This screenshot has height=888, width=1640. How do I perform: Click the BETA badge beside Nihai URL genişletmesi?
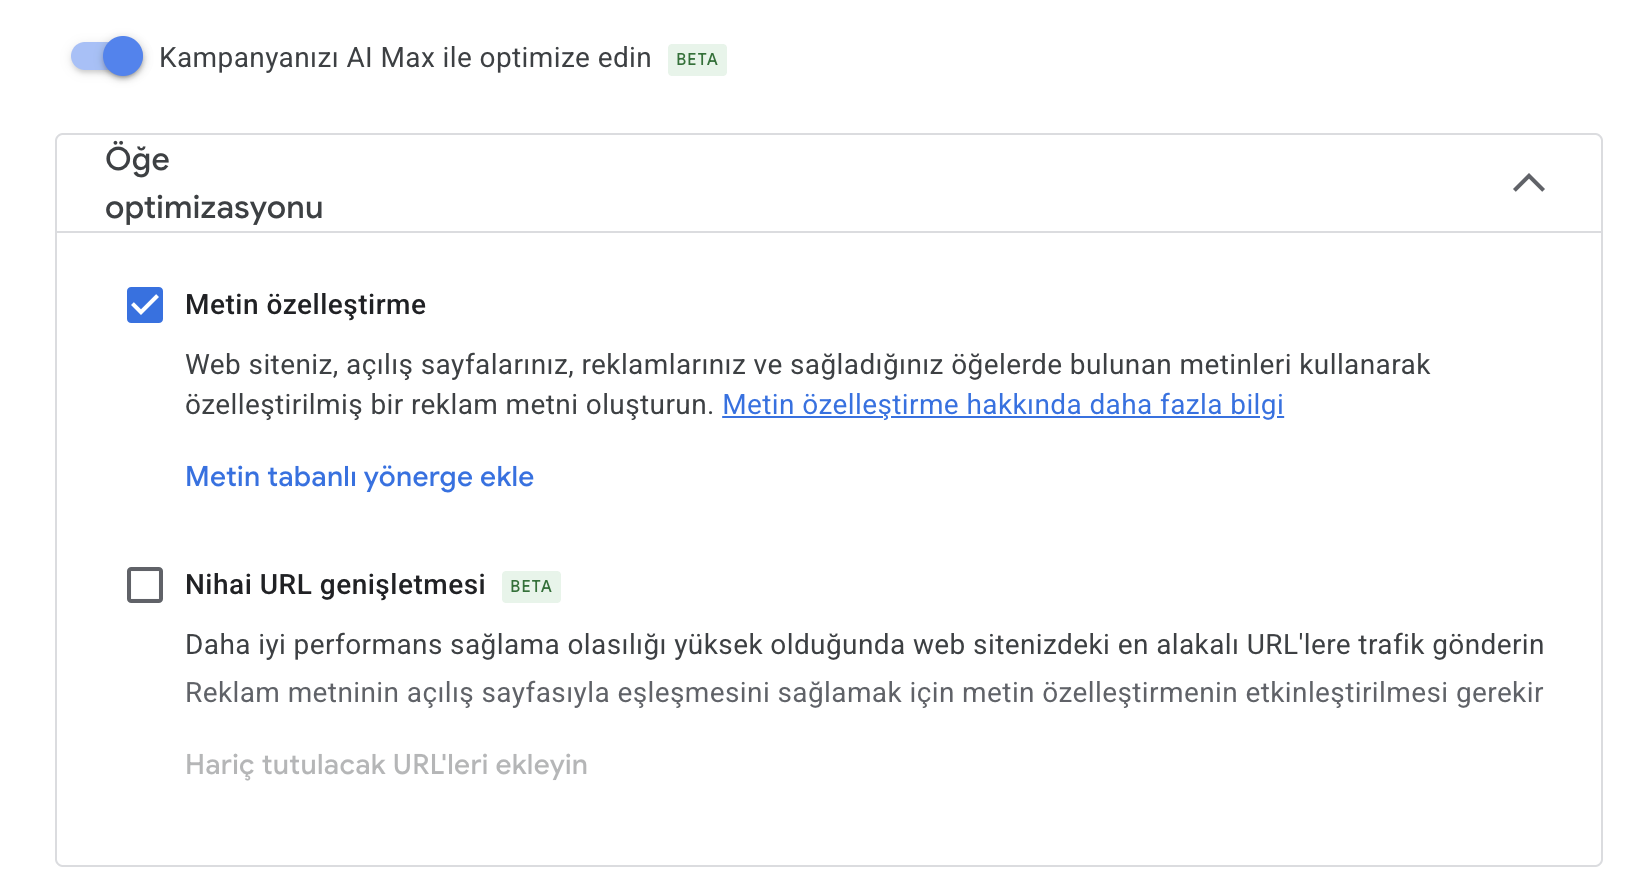530,587
